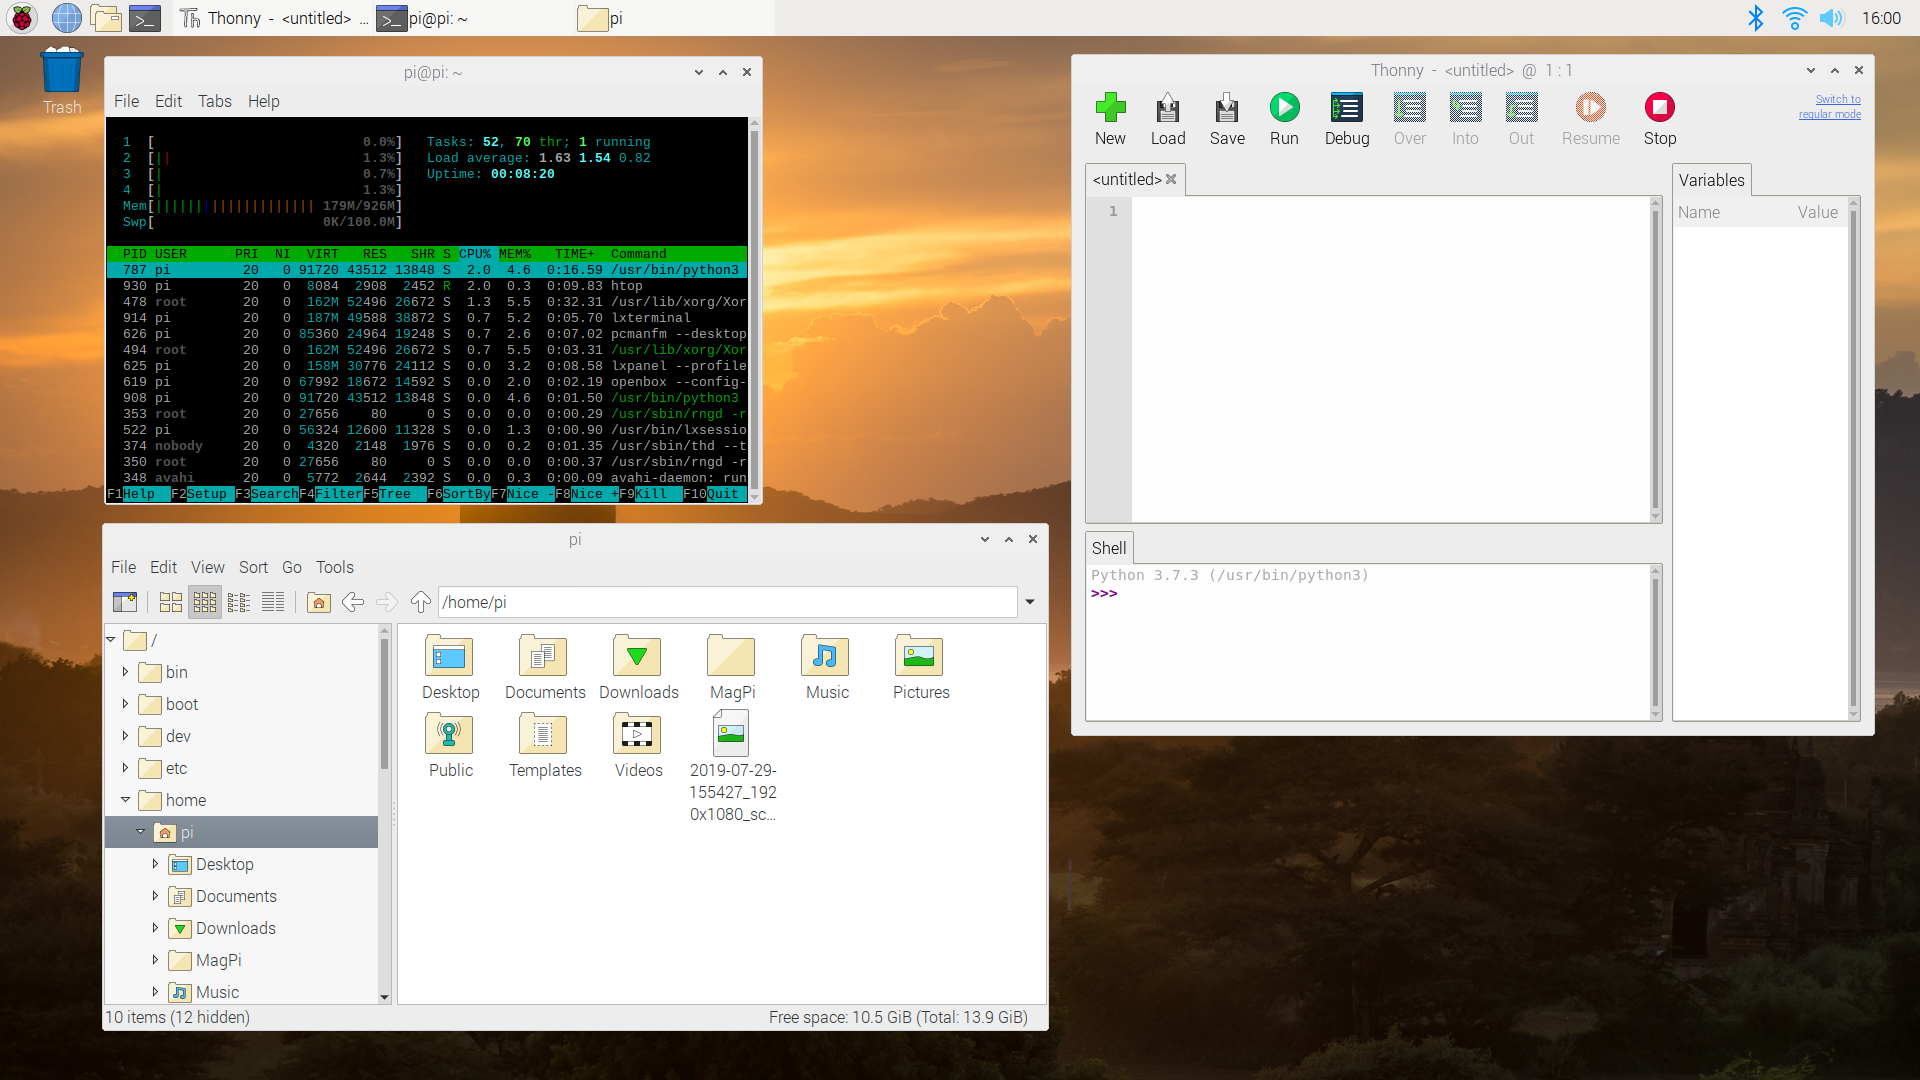Select icon view in file manager
The height and width of the screenshot is (1080, 1920).
click(169, 603)
